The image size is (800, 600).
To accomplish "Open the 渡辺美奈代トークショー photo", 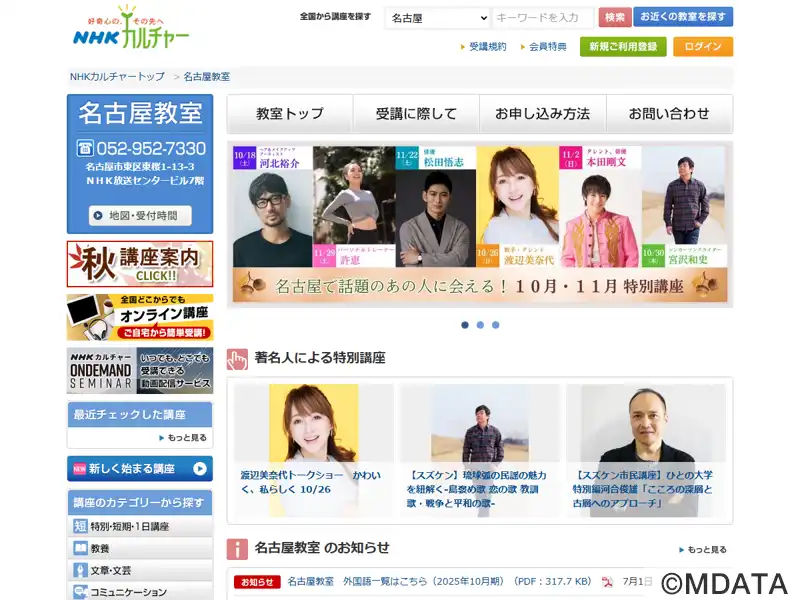I will pyautogui.click(x=313, y=423).
